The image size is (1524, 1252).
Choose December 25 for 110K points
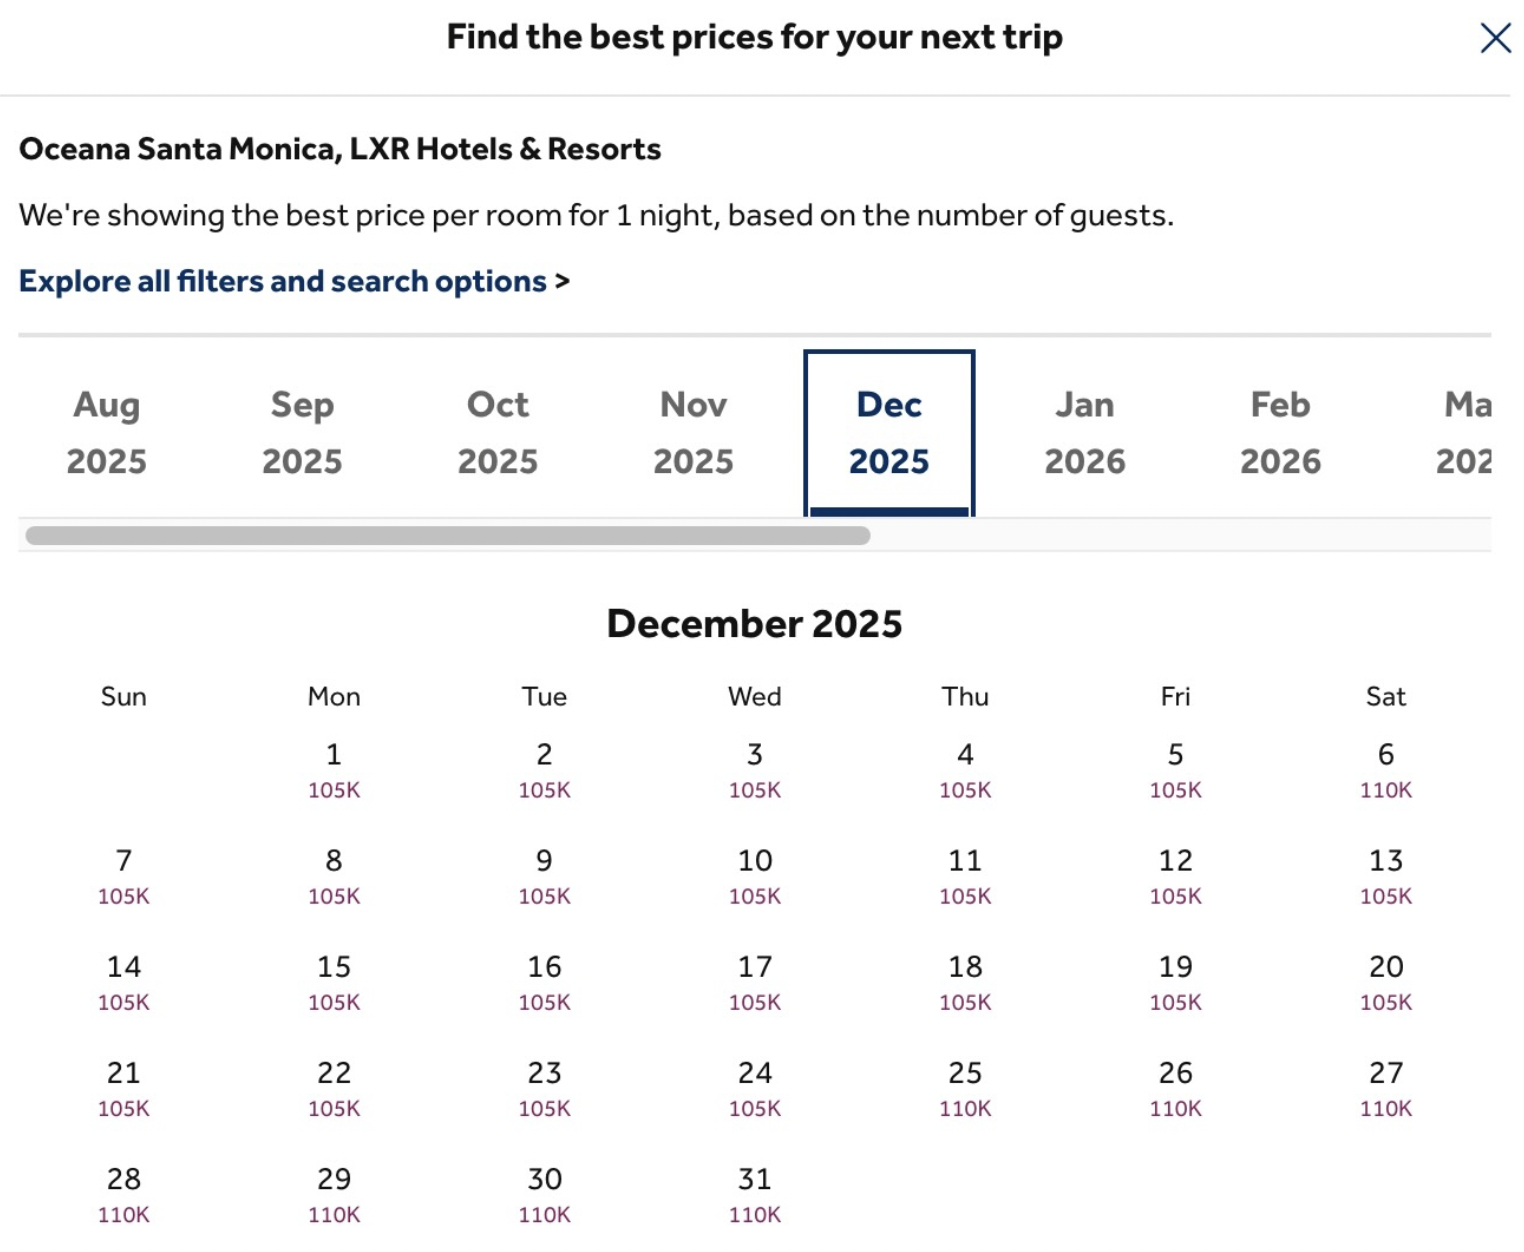pyautogui.click(x=965, y=1088)
